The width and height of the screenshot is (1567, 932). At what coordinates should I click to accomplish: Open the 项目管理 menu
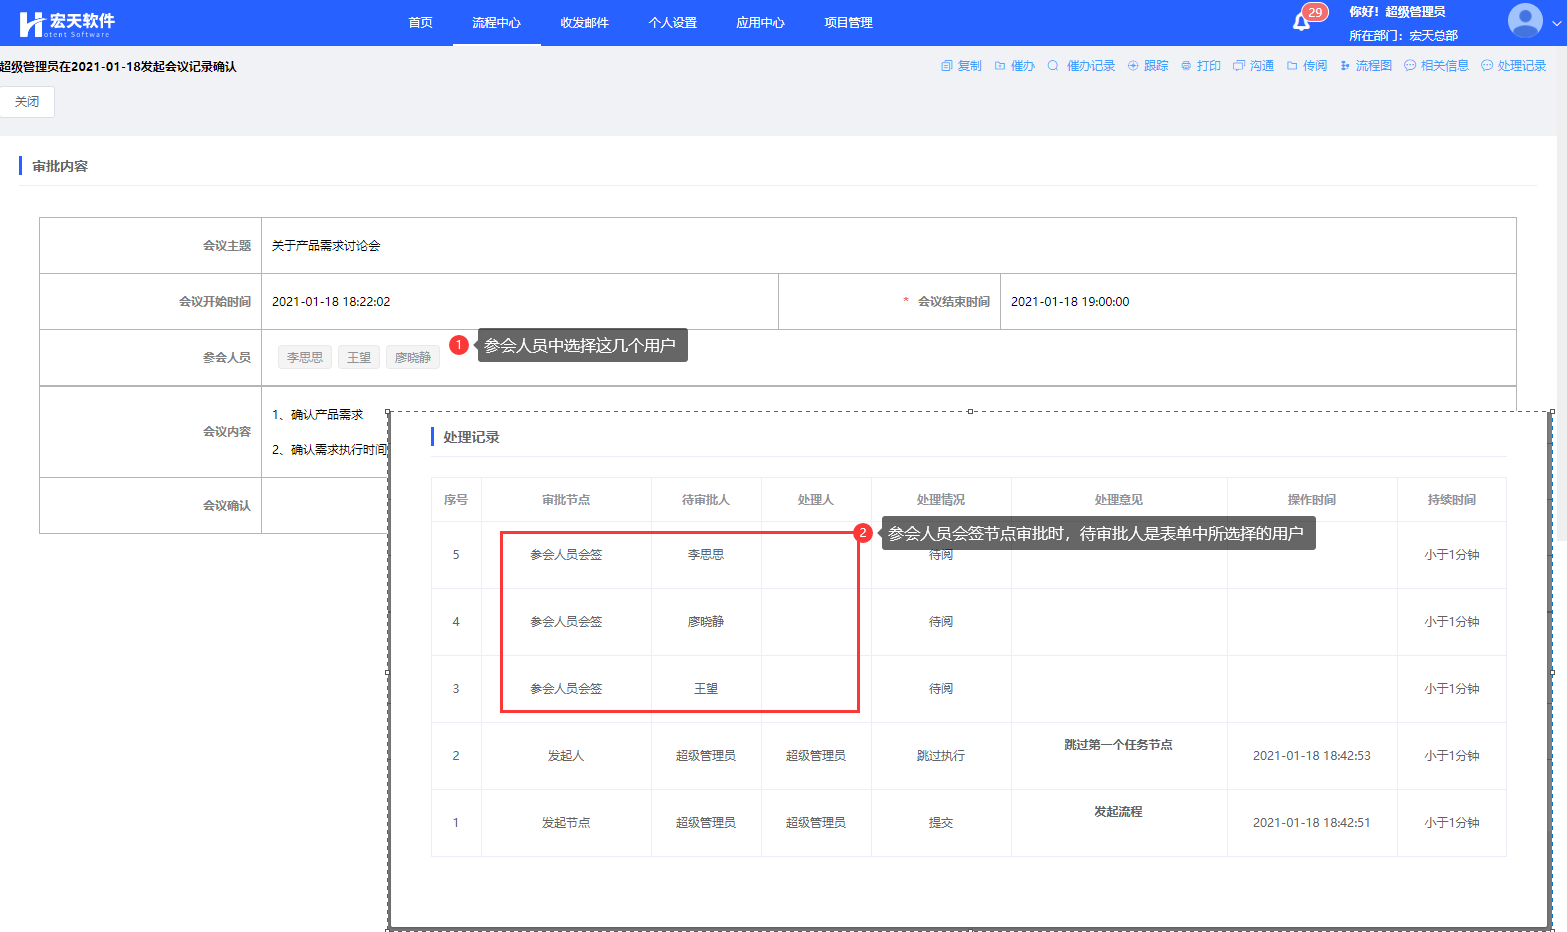848,23
